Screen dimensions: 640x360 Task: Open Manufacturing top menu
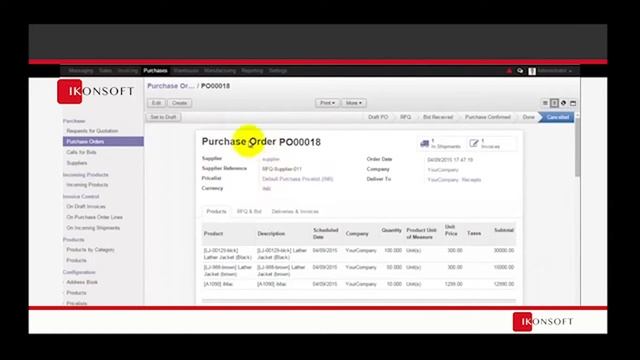(x=220, y=71)
